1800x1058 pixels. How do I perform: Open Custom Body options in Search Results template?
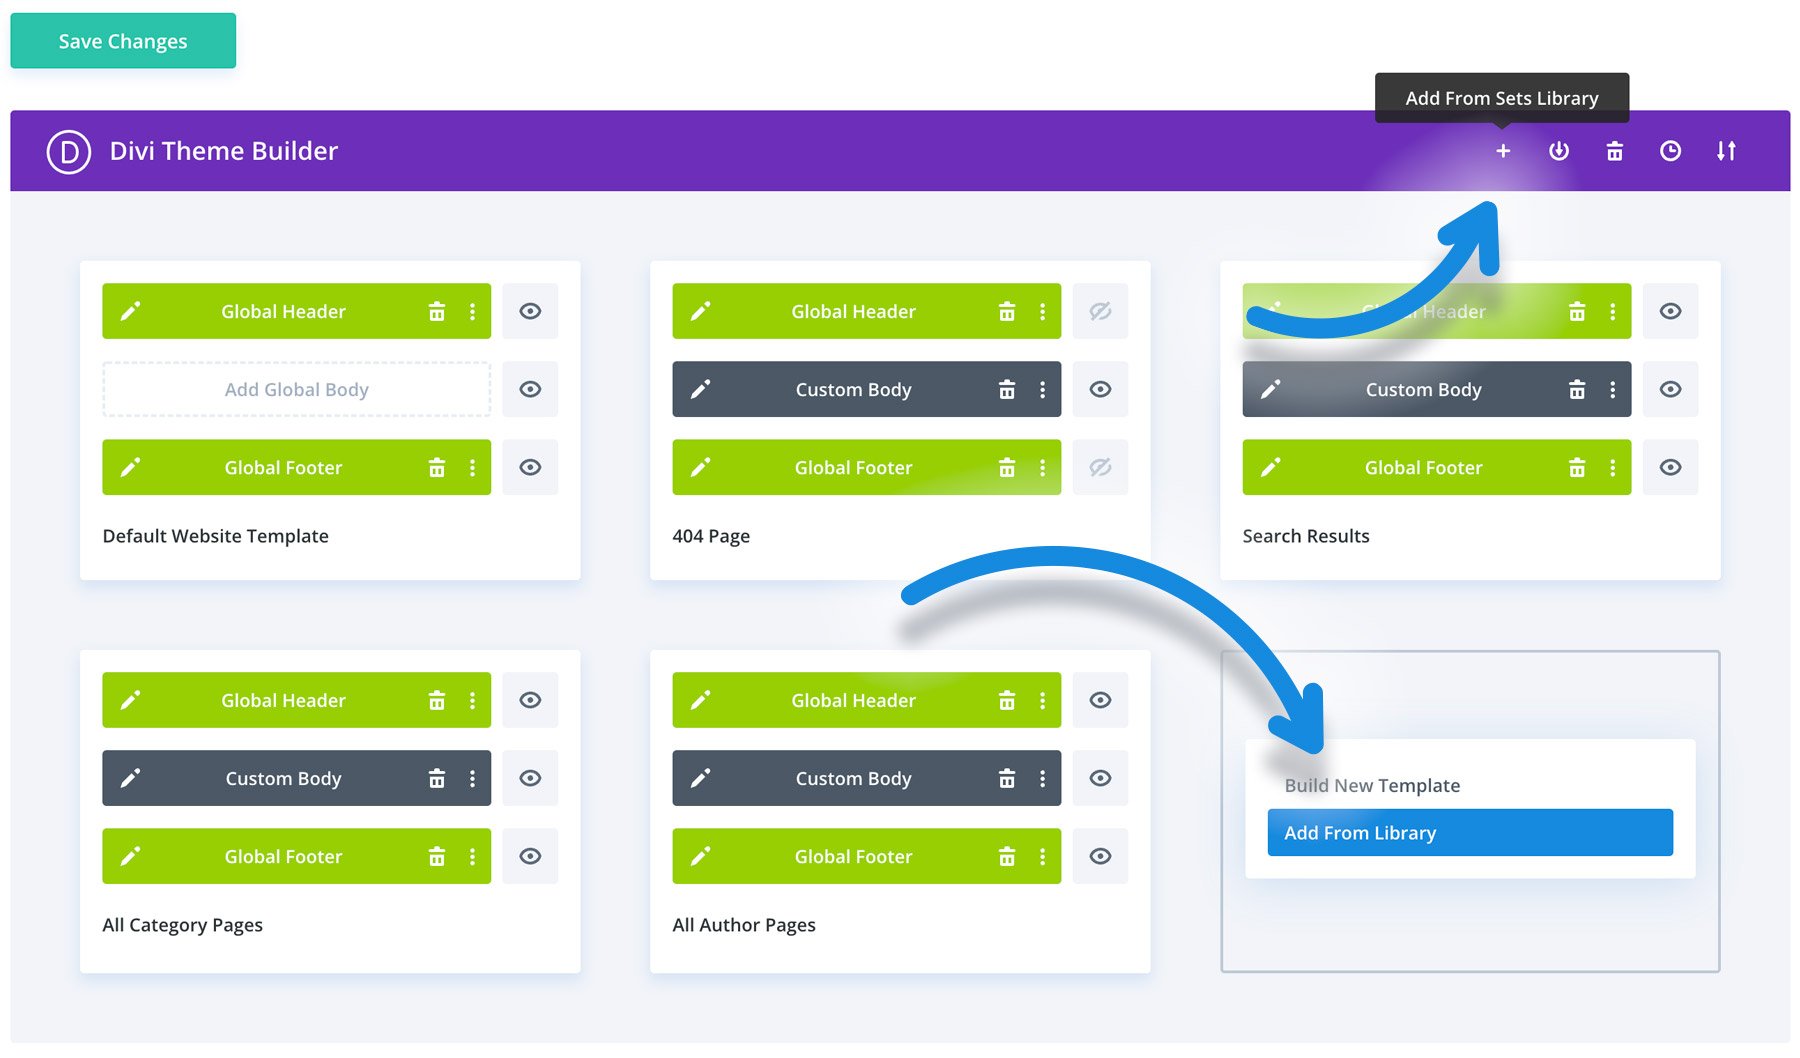click(1613, 389)
